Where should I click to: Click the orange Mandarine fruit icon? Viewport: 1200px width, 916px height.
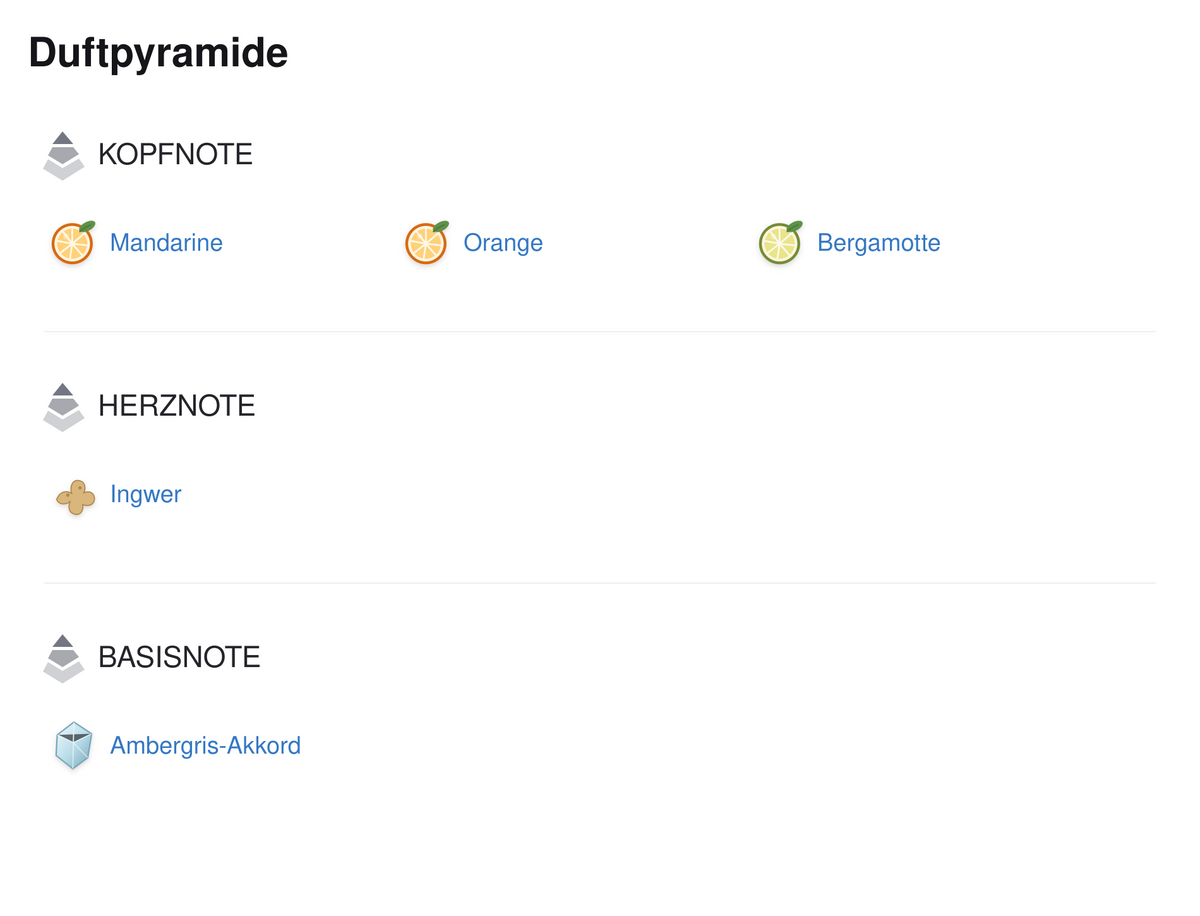73,243
